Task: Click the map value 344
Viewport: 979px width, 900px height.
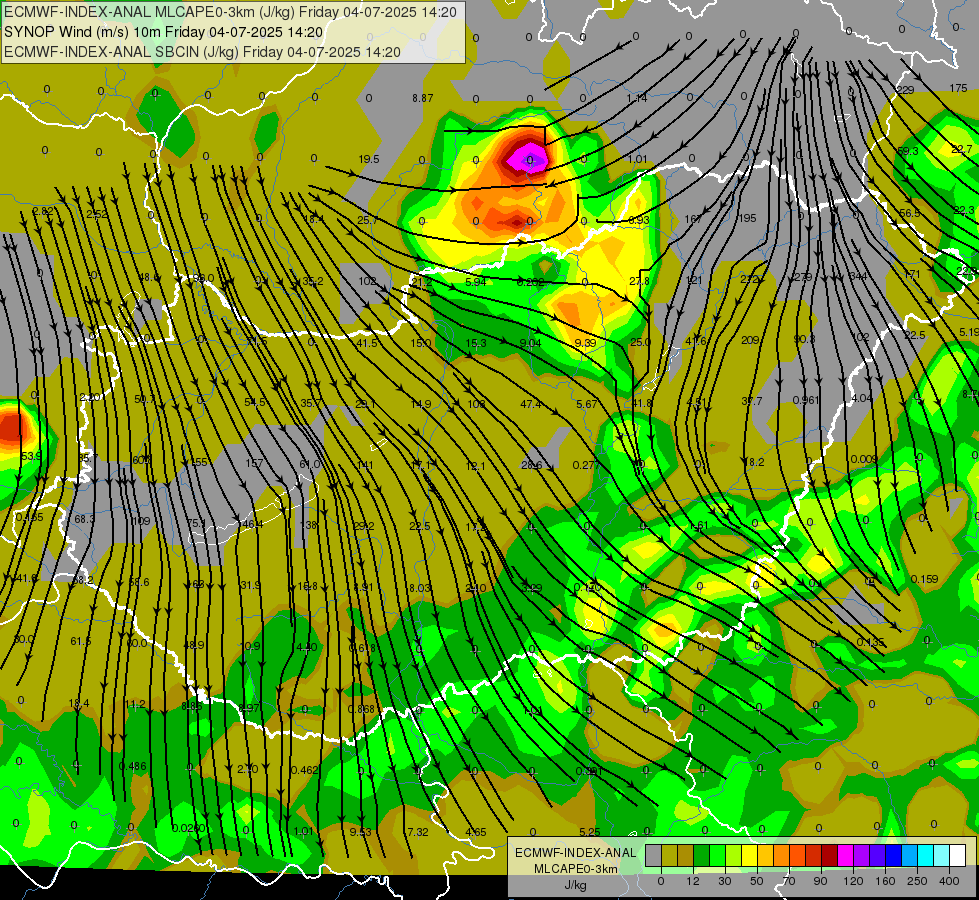Action: coord(858,276)
